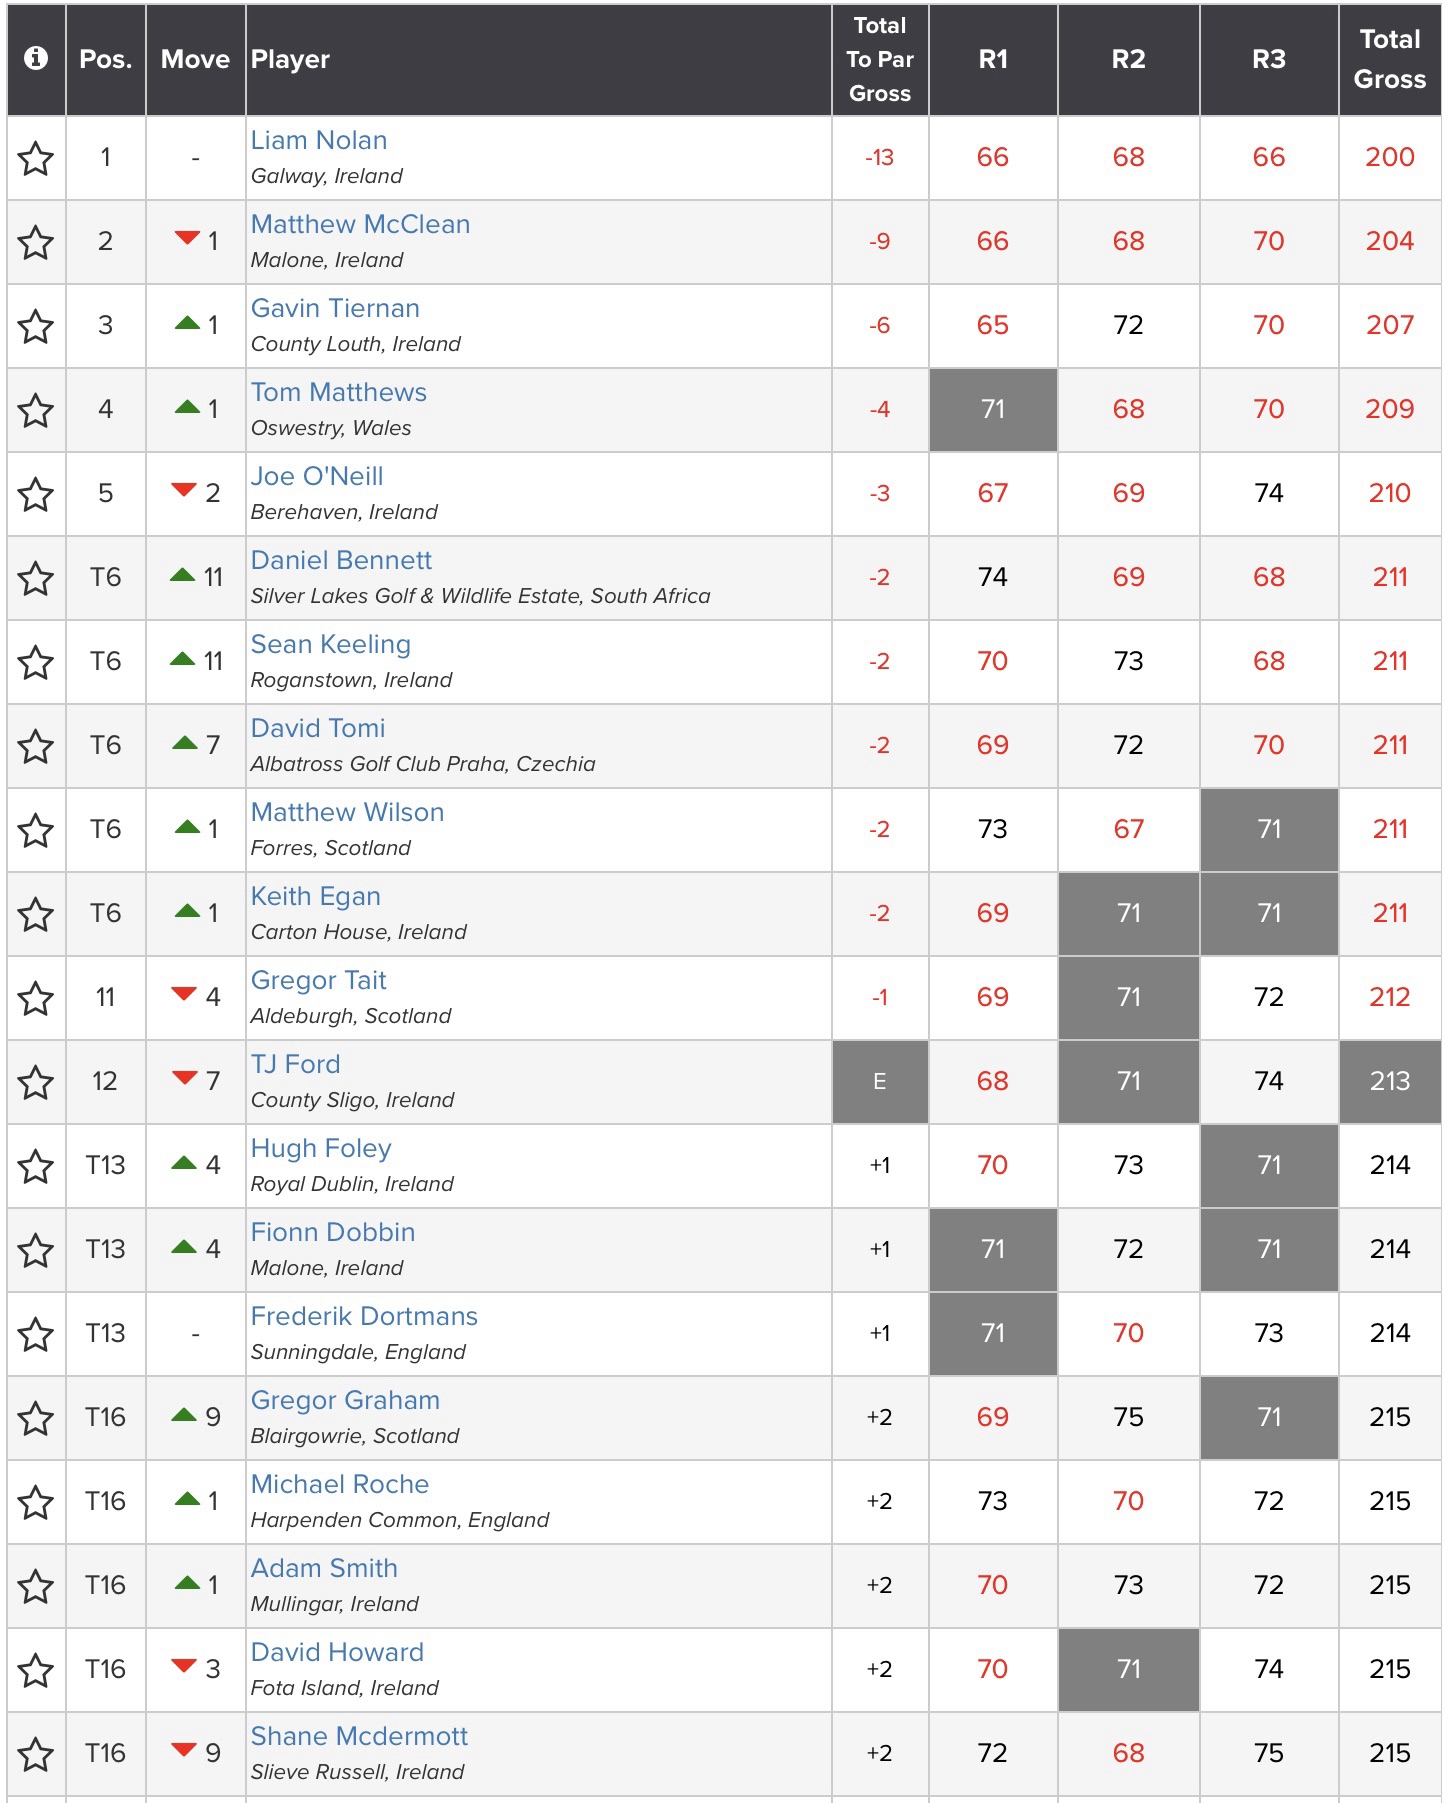Click the Player column header
The height and width of the screenshot is (1803, 1448).
[290, 60]
